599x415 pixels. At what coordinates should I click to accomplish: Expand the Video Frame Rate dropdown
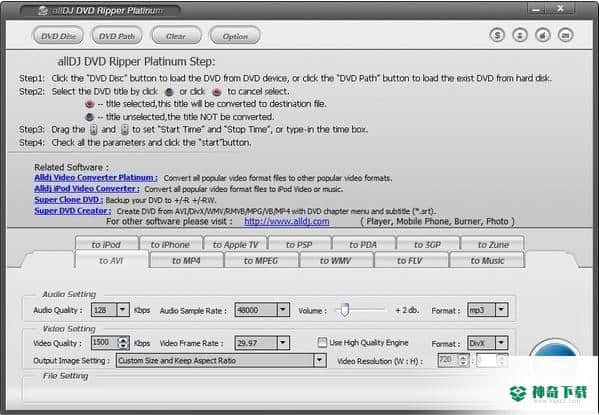tap(283, 342)
